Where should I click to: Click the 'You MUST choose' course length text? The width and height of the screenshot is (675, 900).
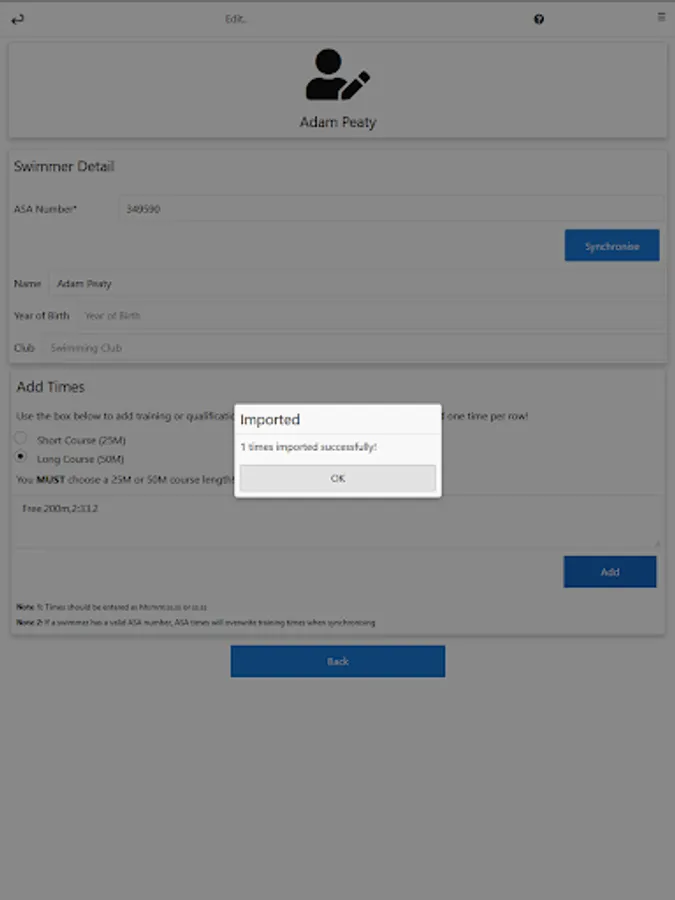[125, 479]
